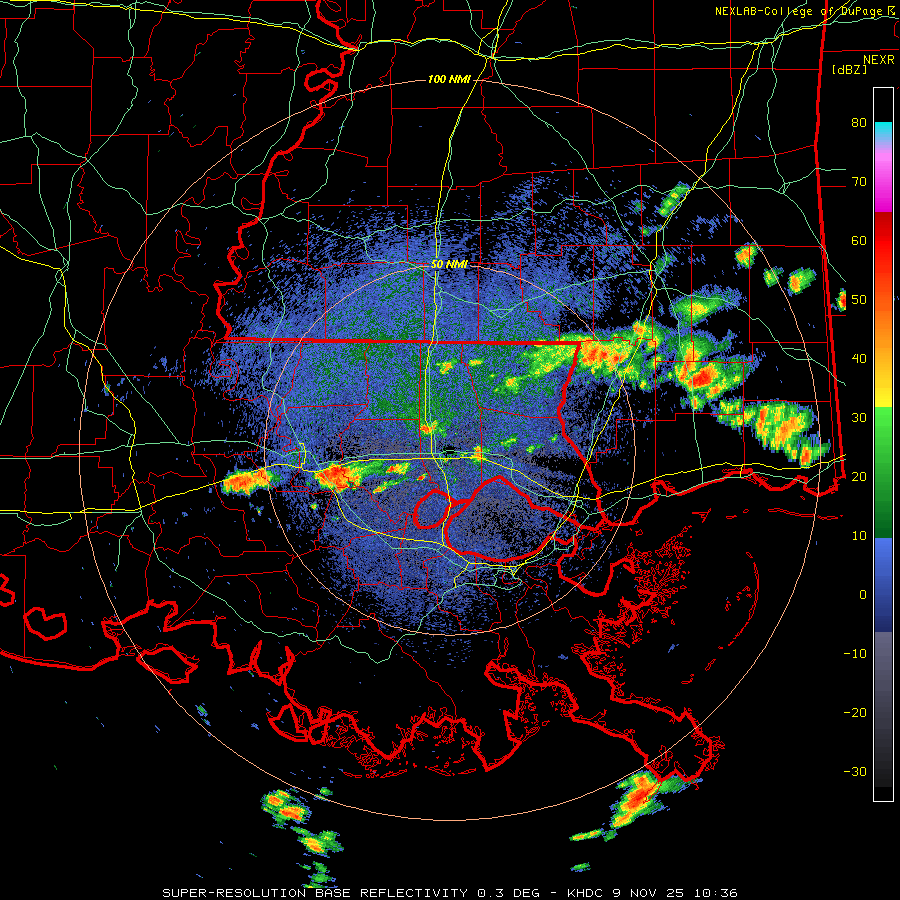Click the 60 dBZ scale label

tap(859, 240)
